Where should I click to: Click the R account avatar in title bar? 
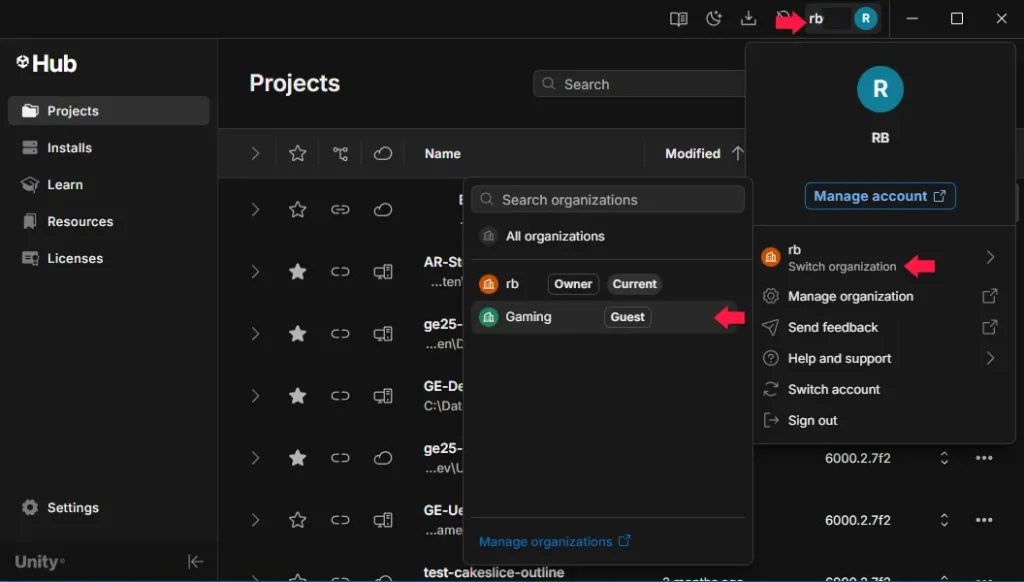865,19
